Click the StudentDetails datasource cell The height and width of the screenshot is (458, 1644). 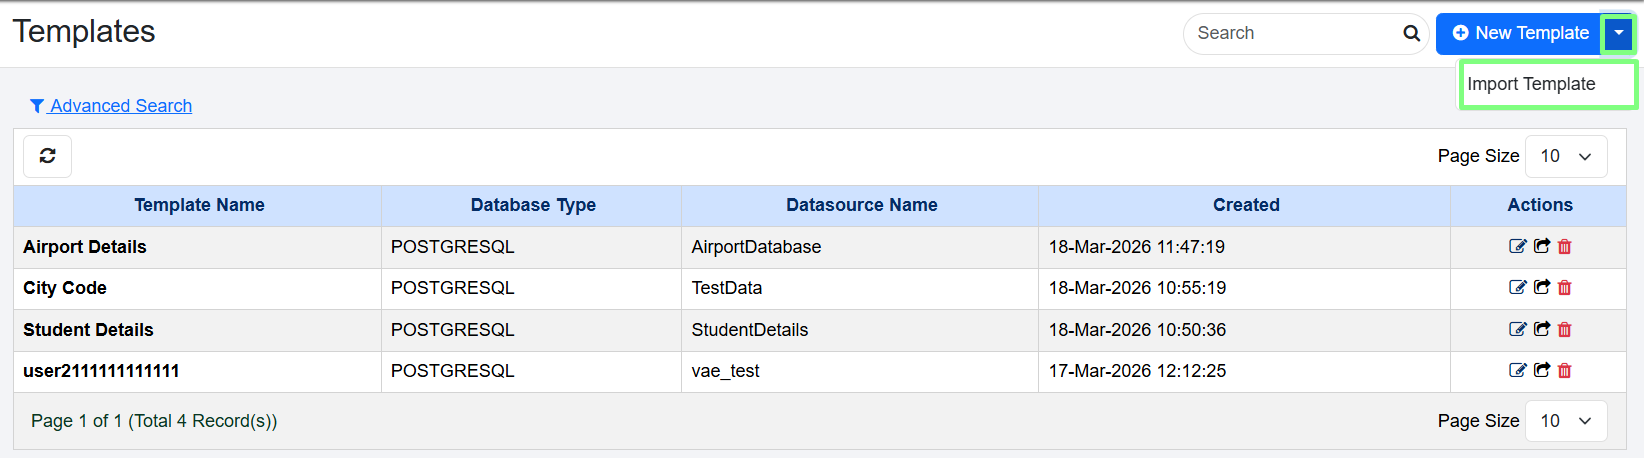[750, 330]
